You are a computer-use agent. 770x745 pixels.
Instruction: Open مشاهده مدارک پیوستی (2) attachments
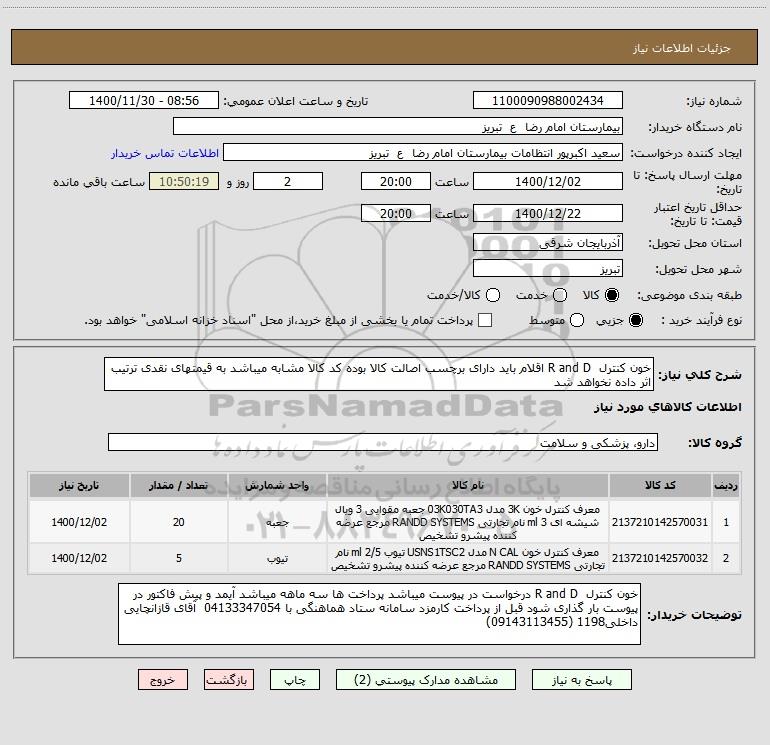pyautogui.click(x=426, y=680)
